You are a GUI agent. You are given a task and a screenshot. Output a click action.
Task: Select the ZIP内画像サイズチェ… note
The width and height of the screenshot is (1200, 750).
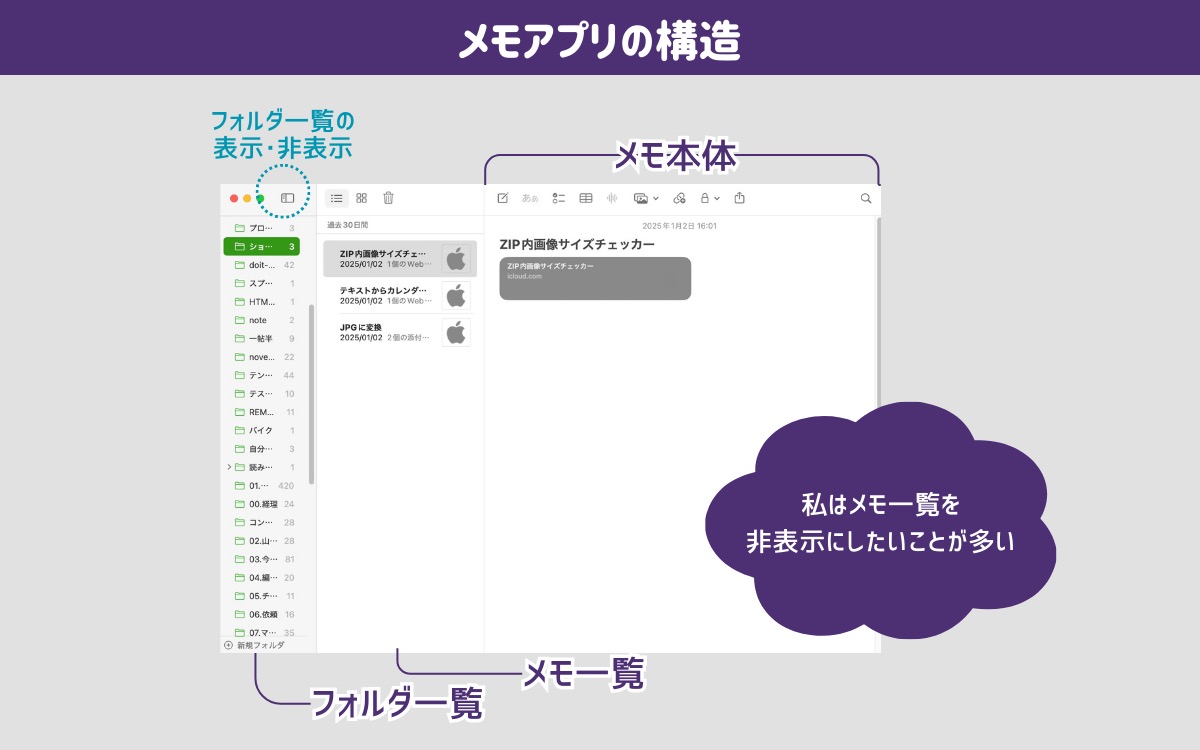click(400, 259)
